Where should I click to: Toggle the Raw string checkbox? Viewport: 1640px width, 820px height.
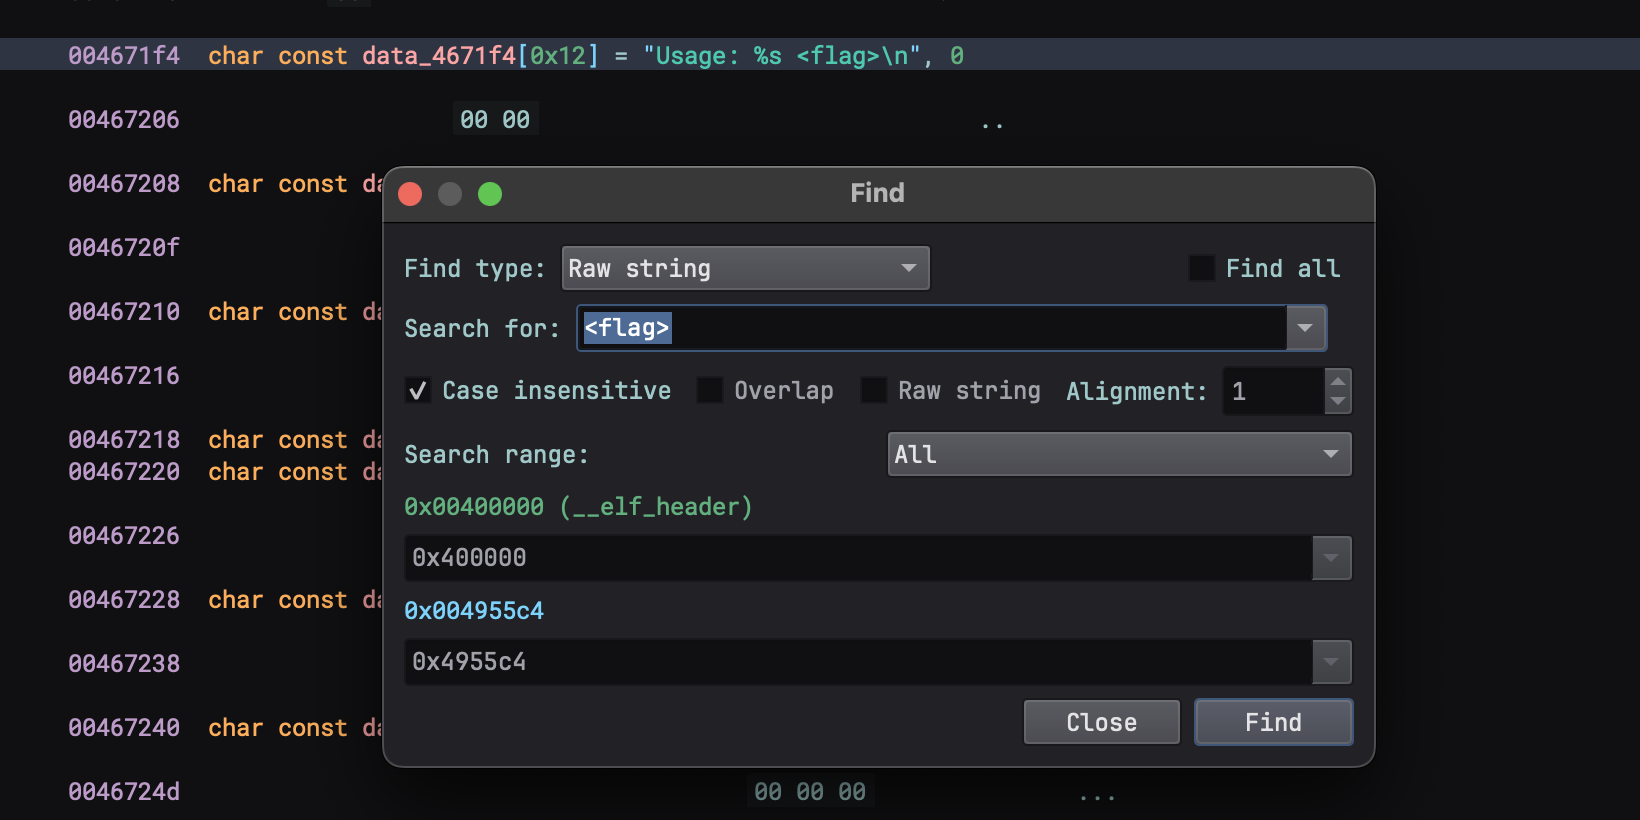pyautogui.click(x=874, y=390)
